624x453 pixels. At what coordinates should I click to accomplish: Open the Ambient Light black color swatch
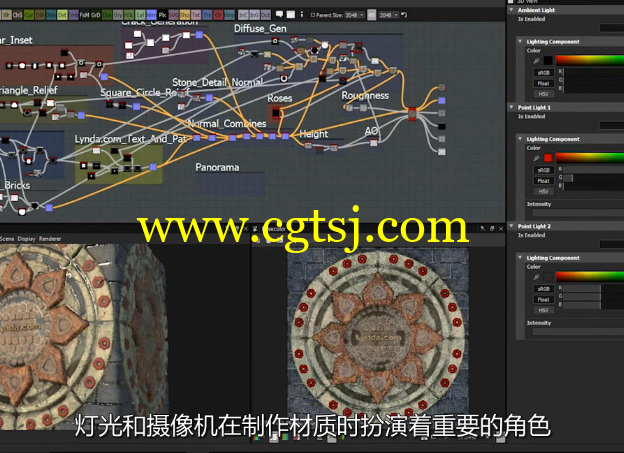click(548, 61)
